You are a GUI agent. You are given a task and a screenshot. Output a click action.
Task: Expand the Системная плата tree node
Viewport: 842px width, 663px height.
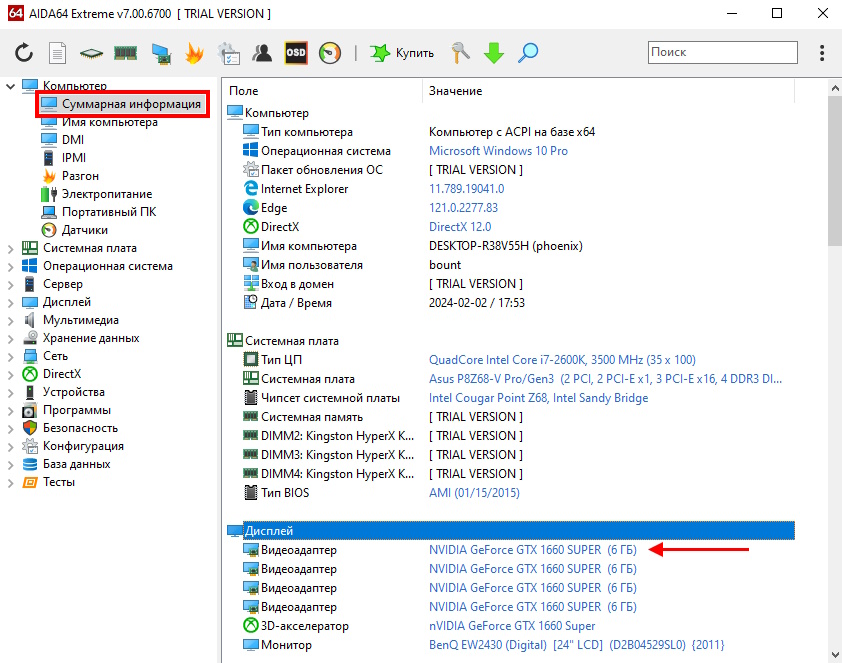click(x=10, y=249)
